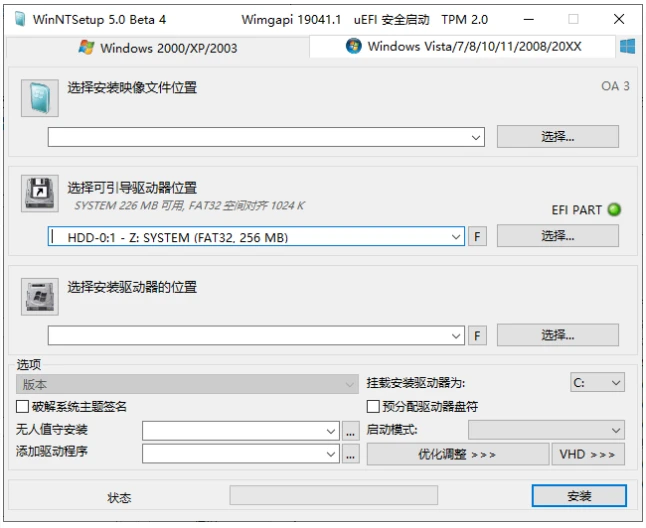Screen dimensions: 646x528
Task: Click the TPM 2.0 title bar text
Action: pyautogui.click(x=464, y=19)
